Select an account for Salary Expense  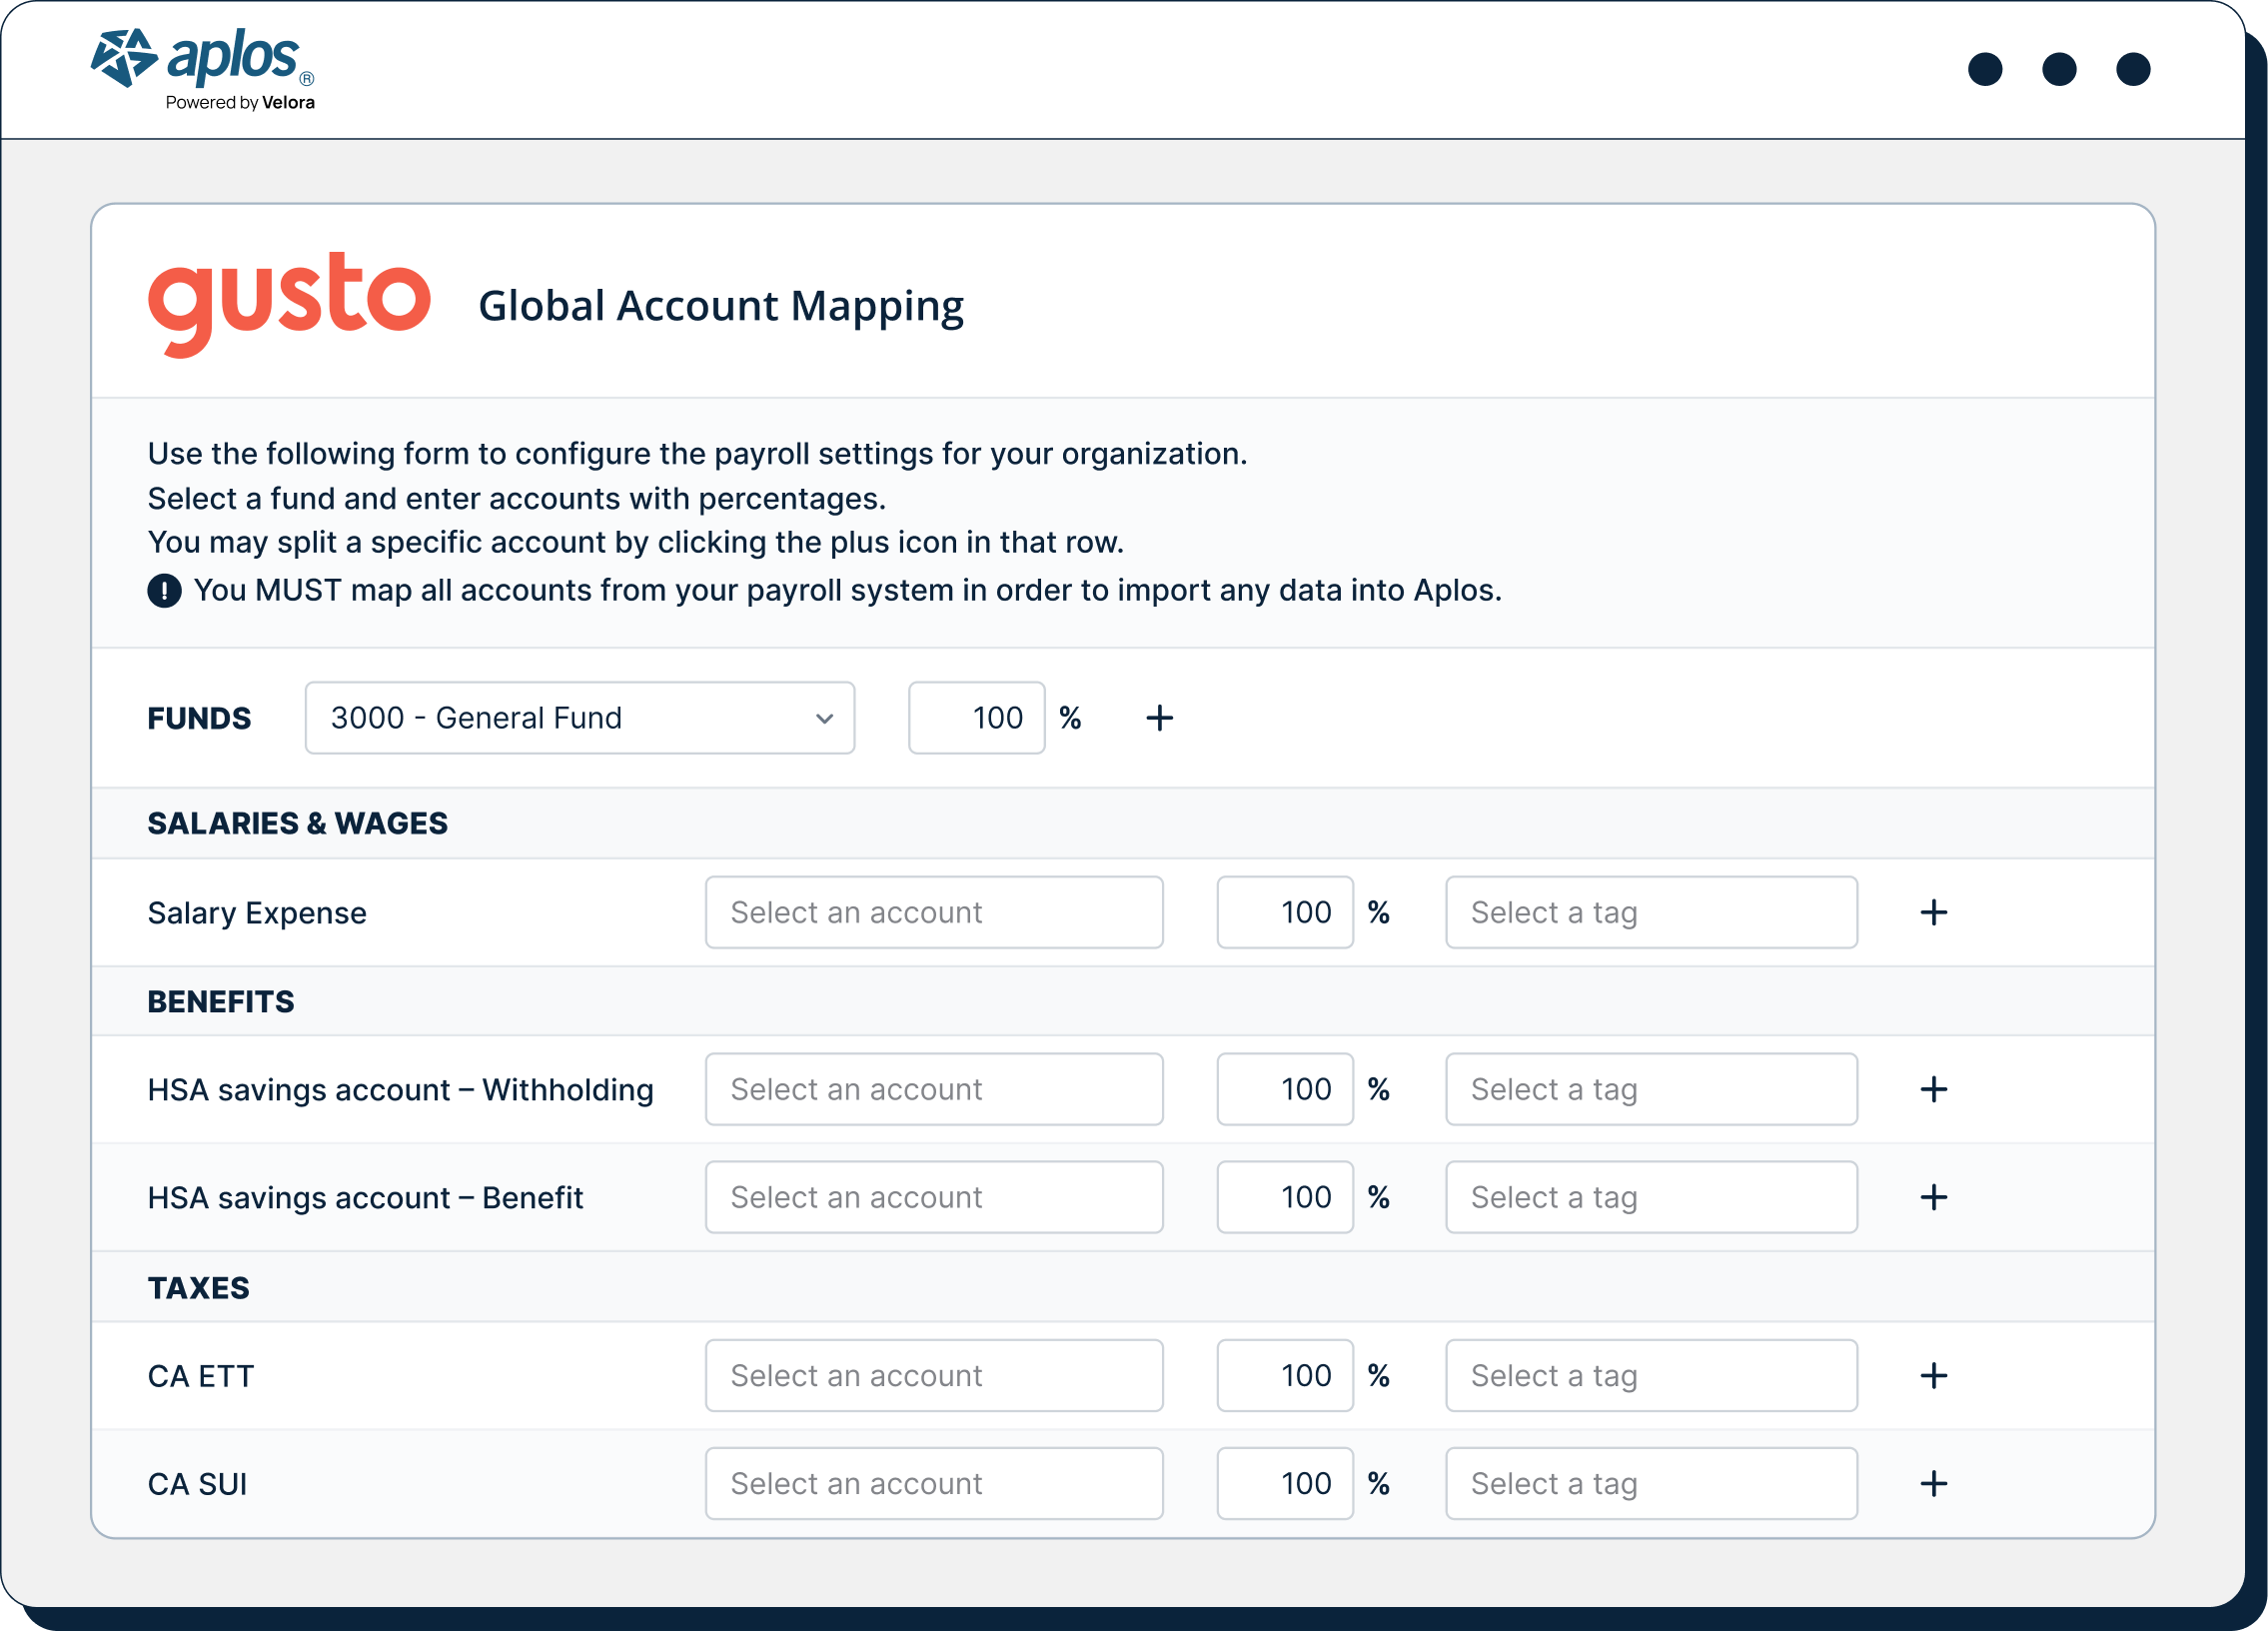(934, 912)
